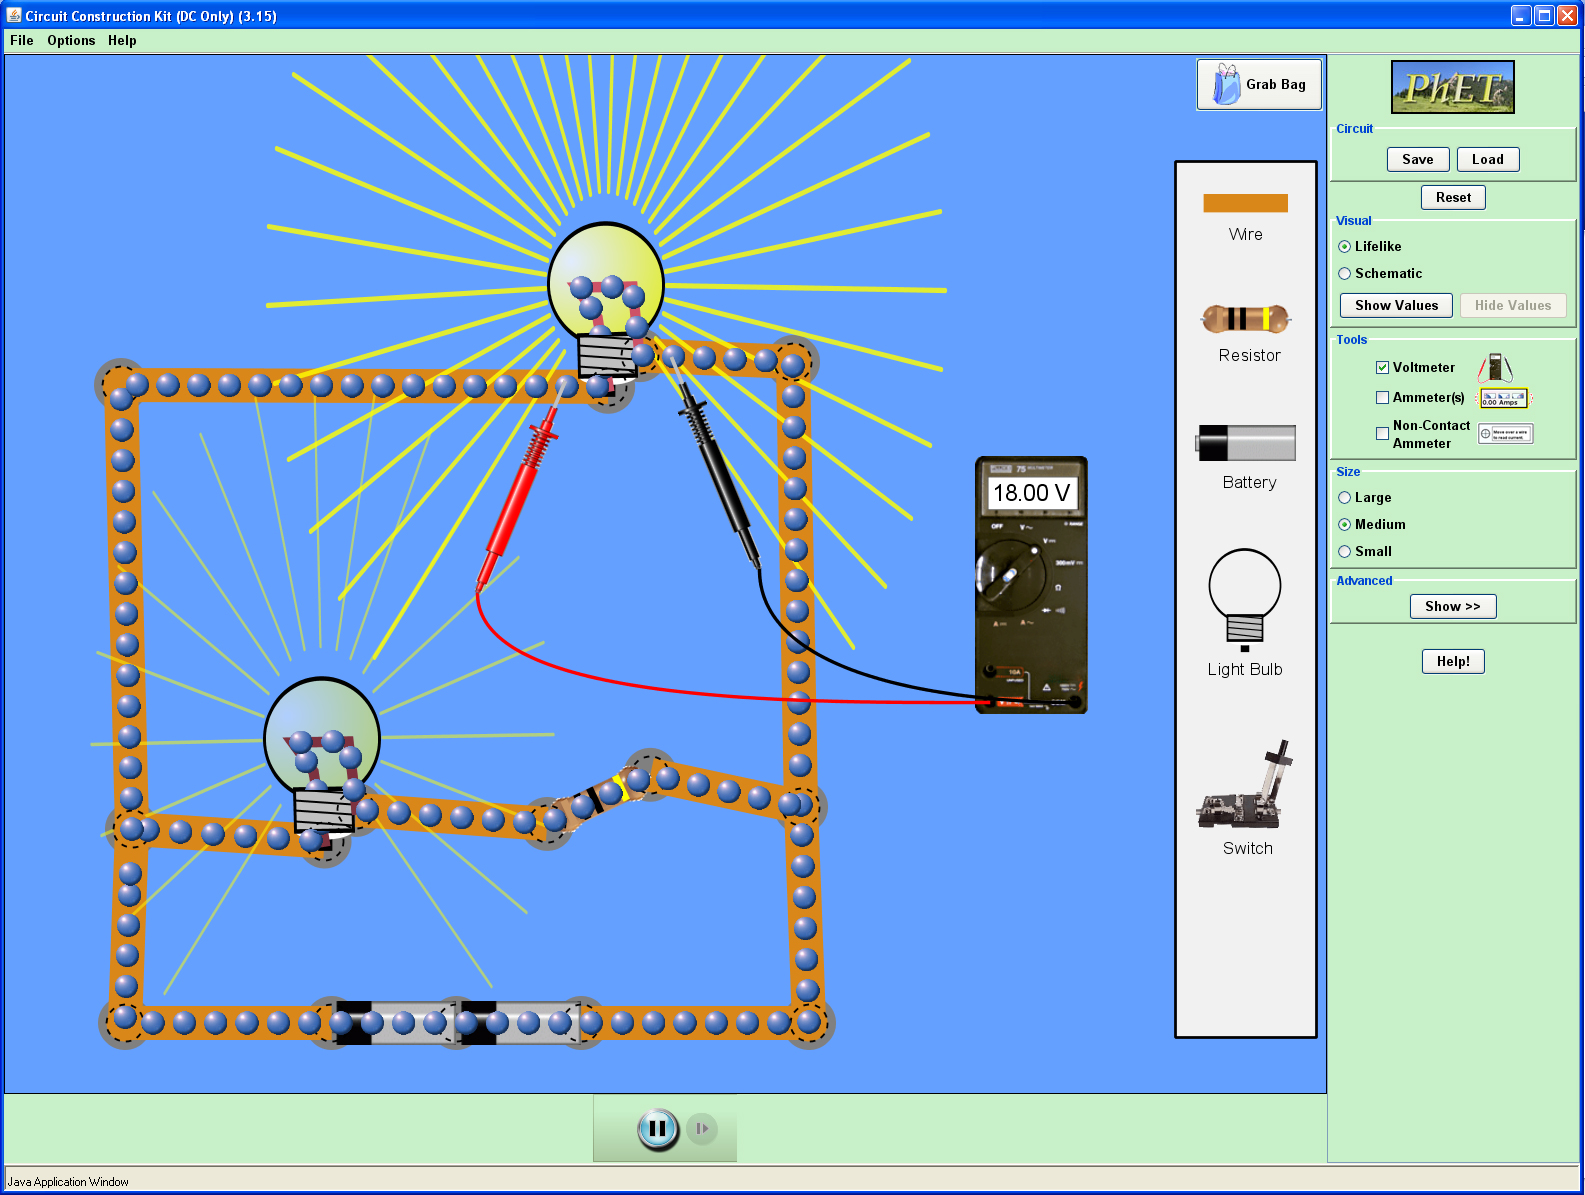
Task: Open the Grab Bag
Action: click(x=1259, y=85)
